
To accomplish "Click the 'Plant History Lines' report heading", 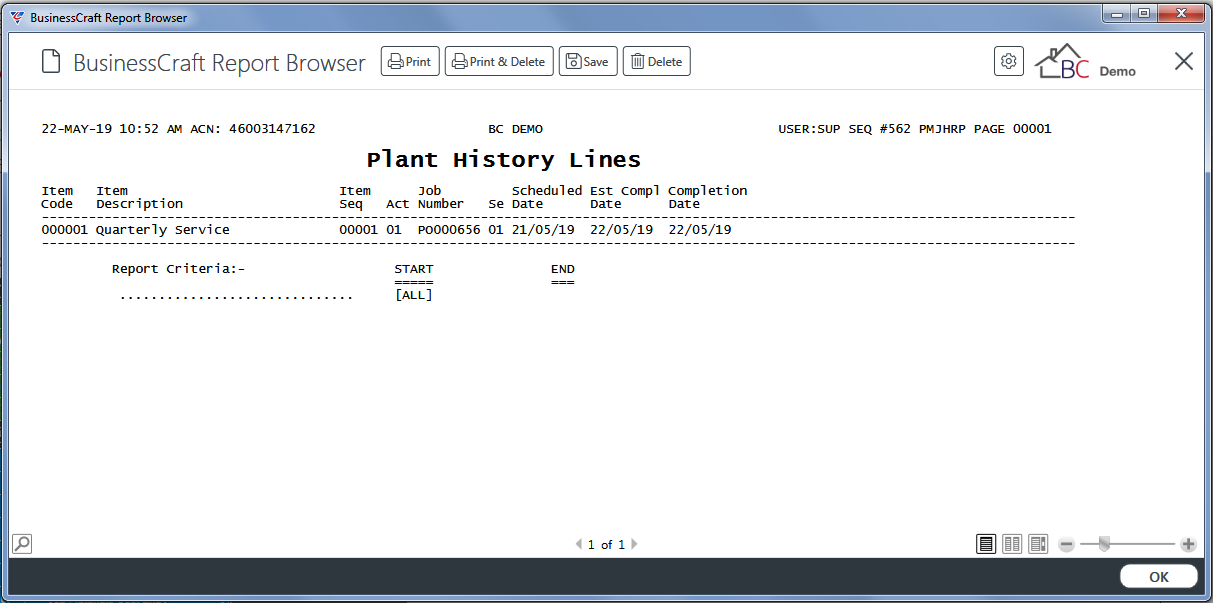I will tap(504, 160).
